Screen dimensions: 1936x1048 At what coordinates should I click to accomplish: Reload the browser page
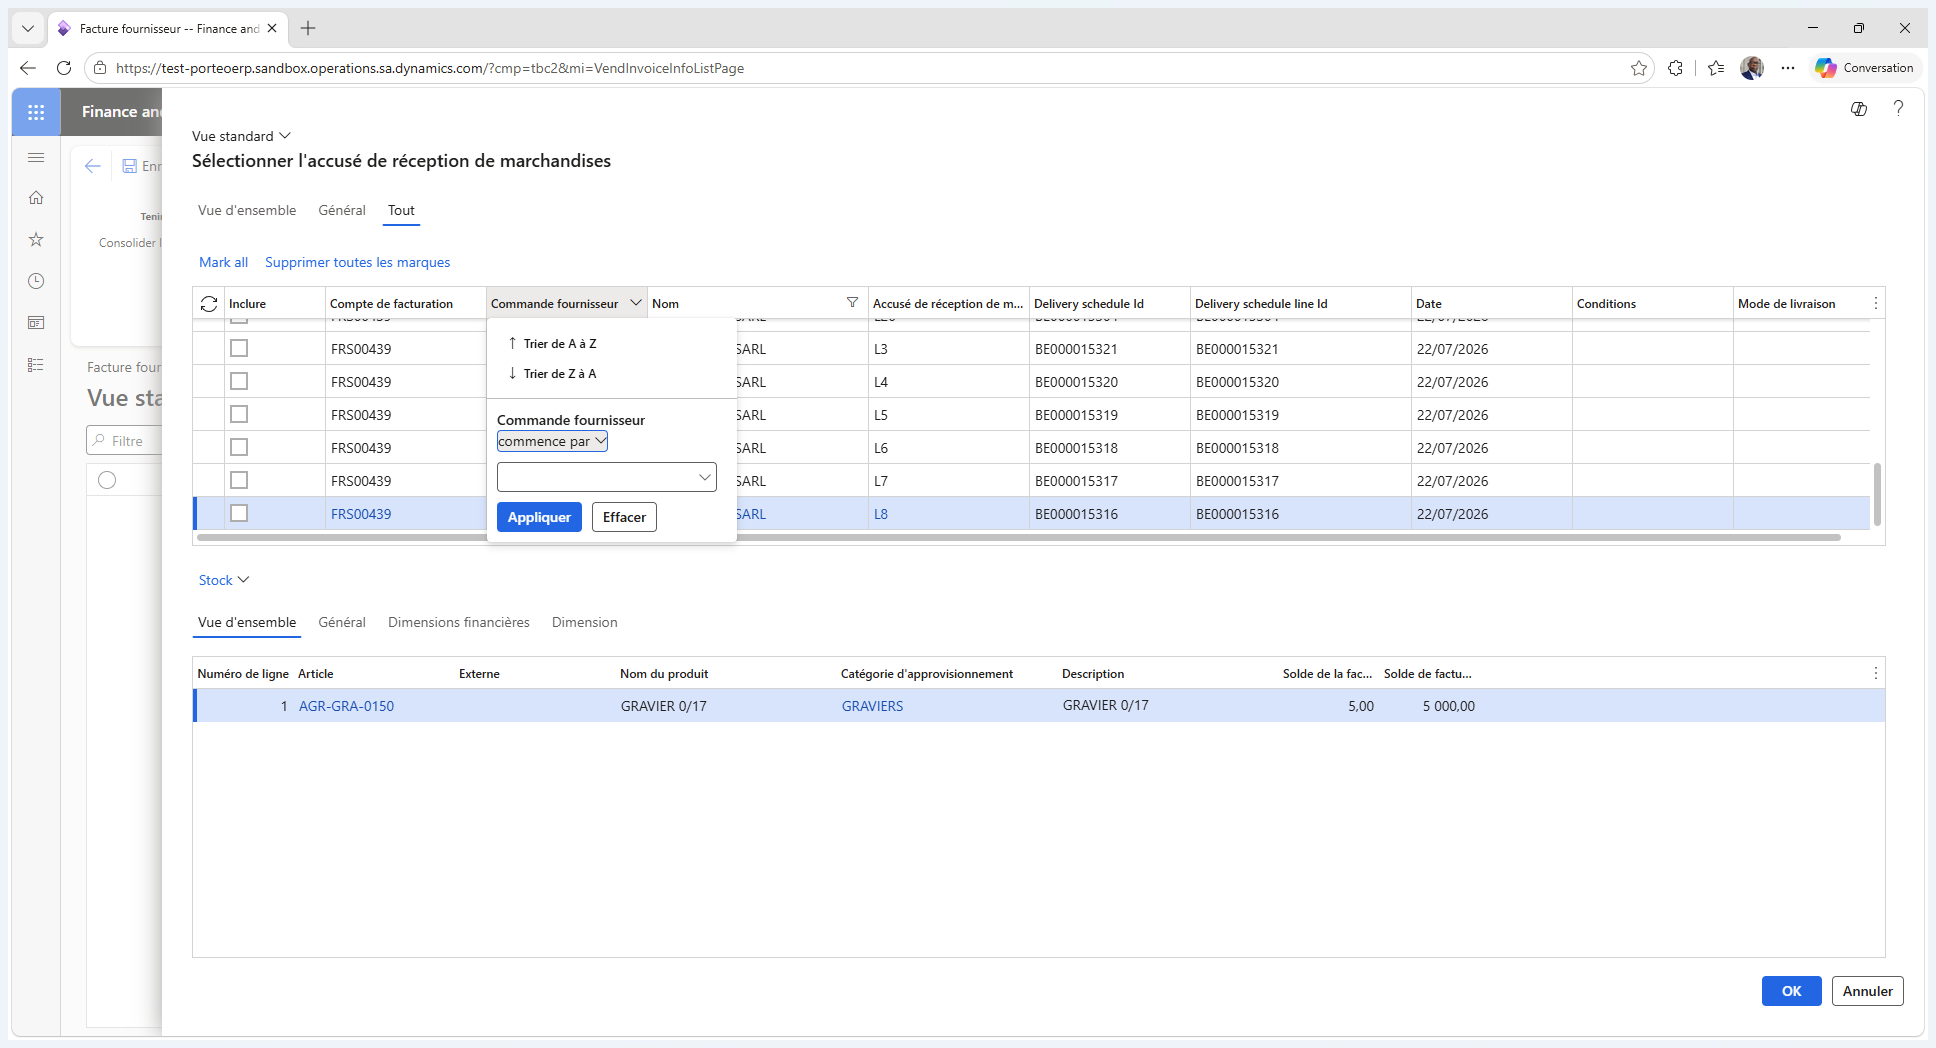point(64,68)
